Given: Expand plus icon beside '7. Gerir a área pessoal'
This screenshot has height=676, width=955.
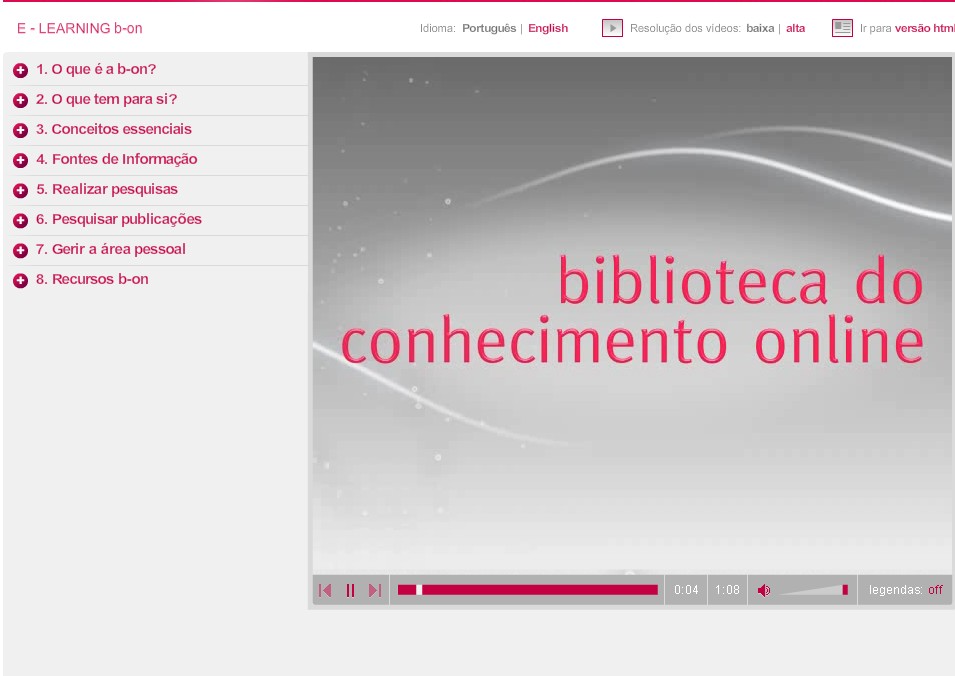Looking at the screenshot, I should (x=21, y=250).
